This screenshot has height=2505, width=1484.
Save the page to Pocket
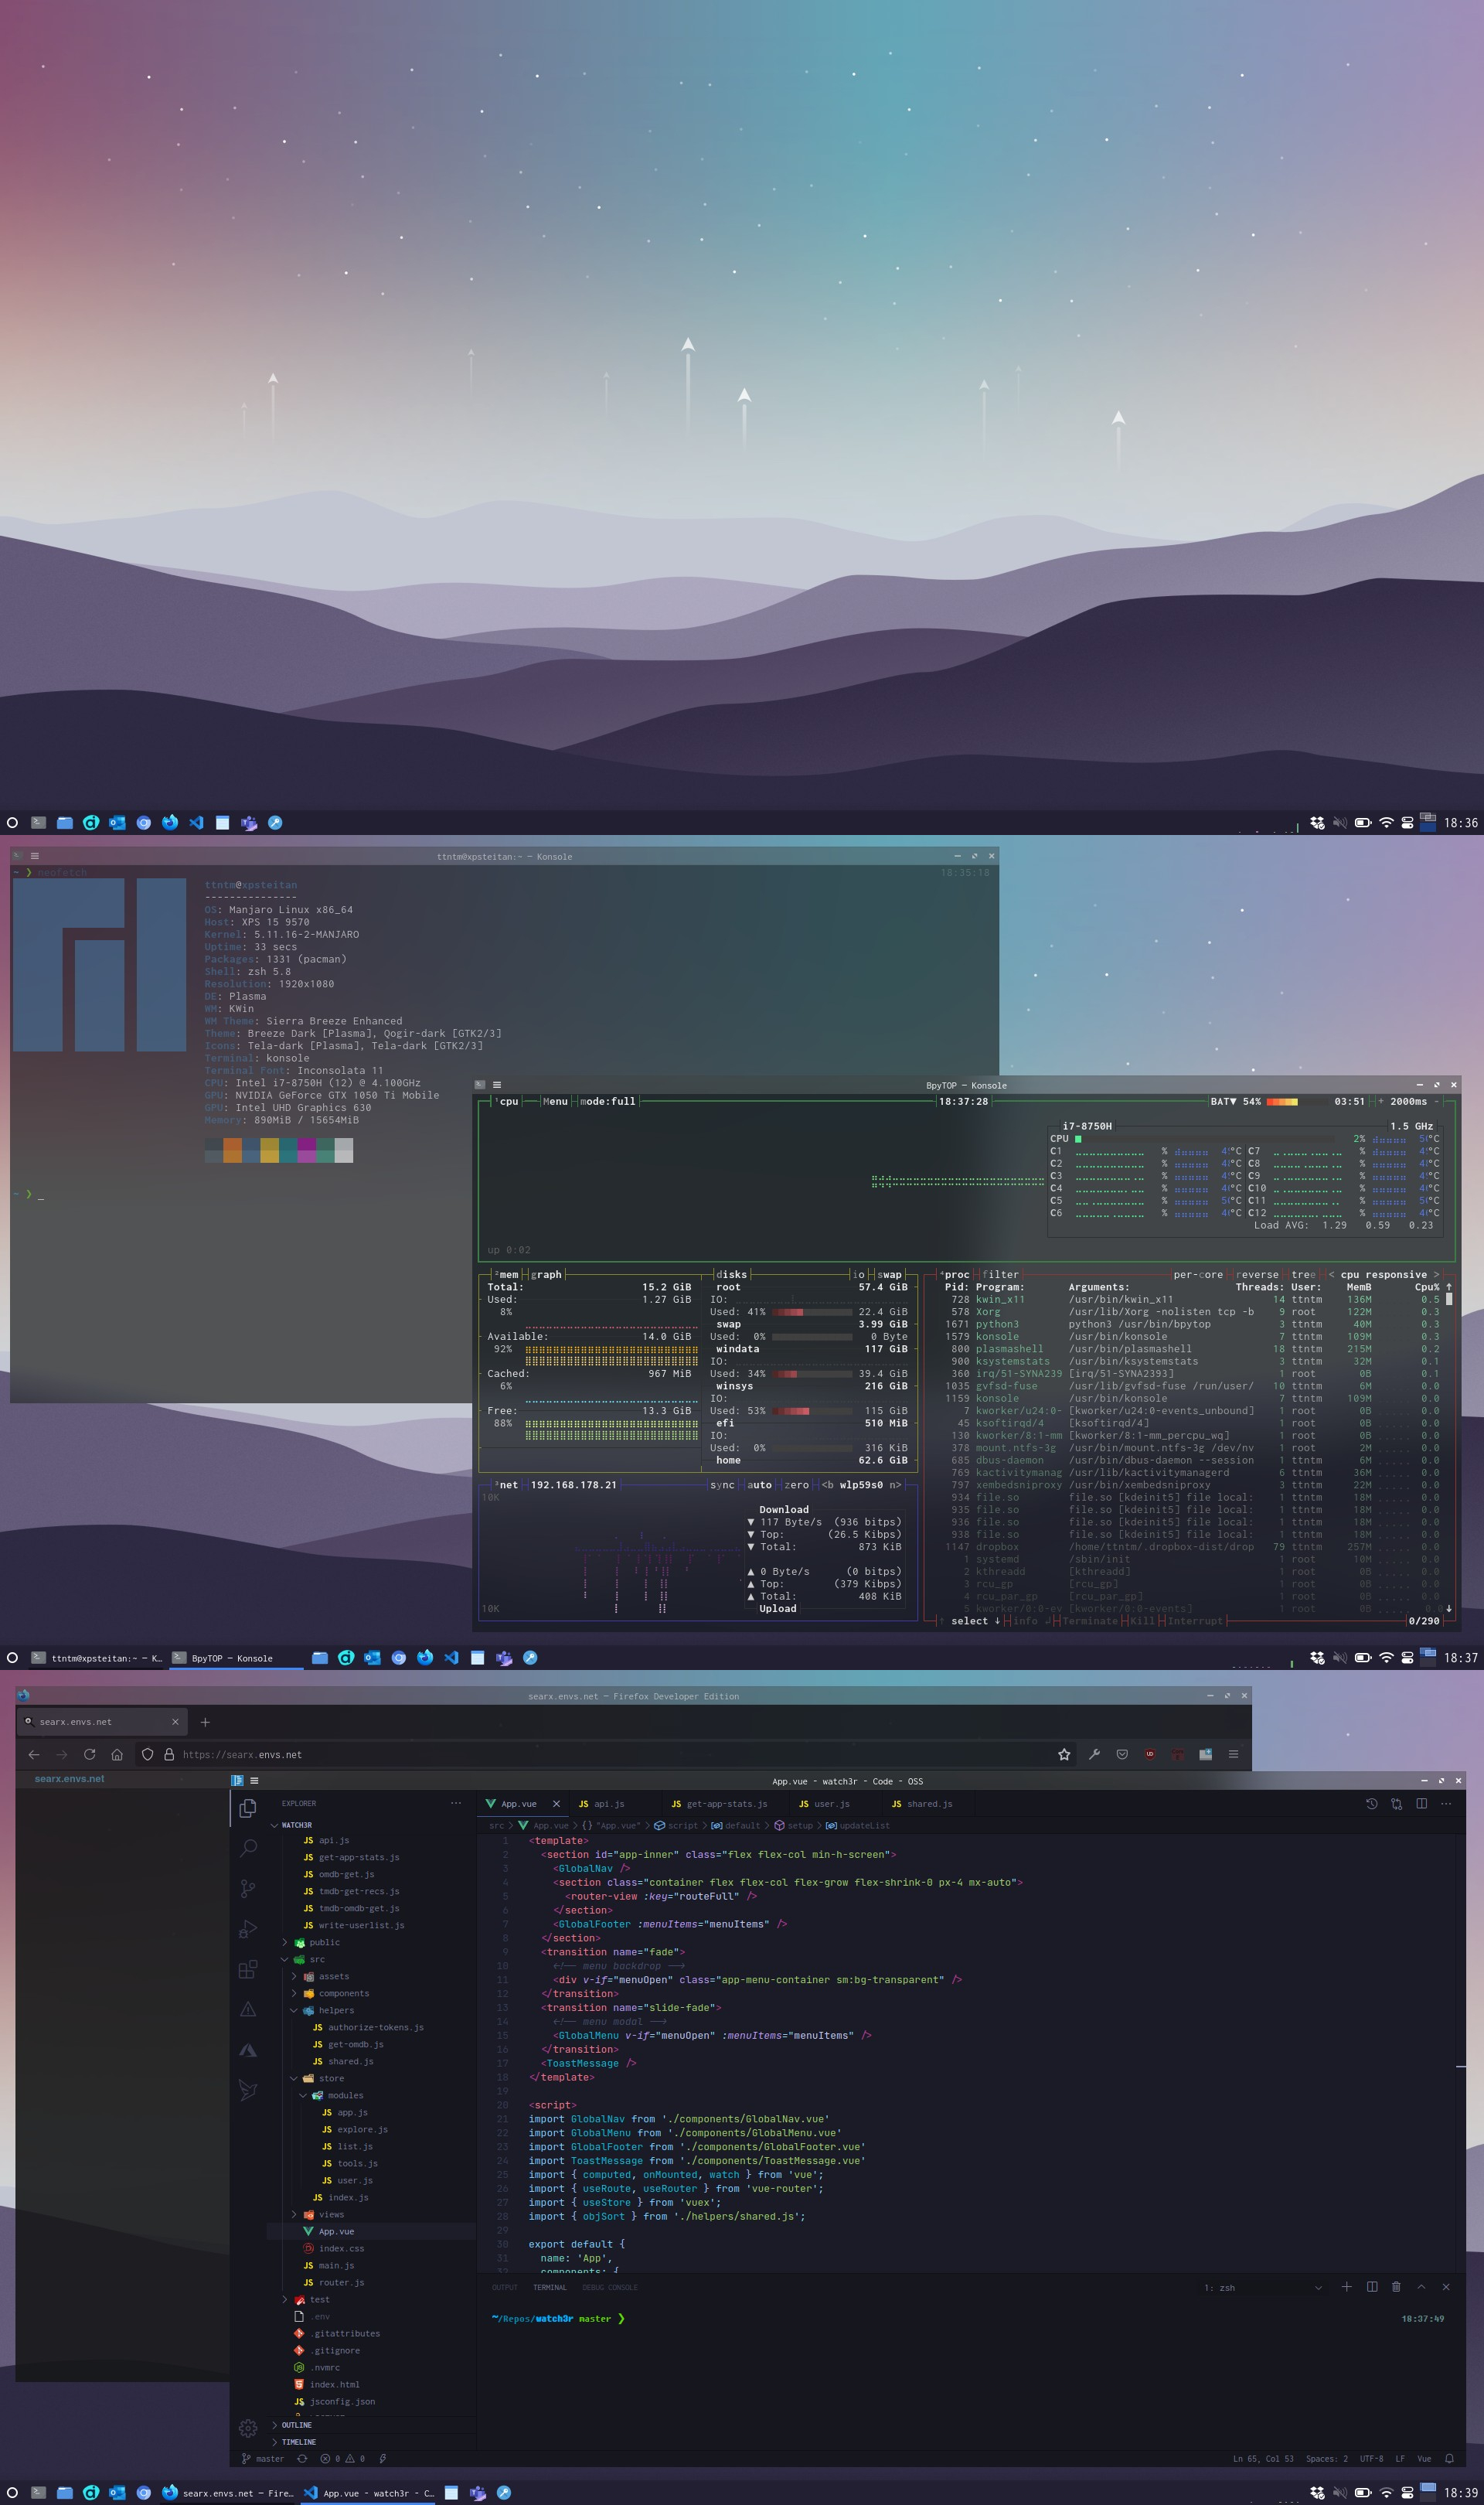click(1122, 1754)
